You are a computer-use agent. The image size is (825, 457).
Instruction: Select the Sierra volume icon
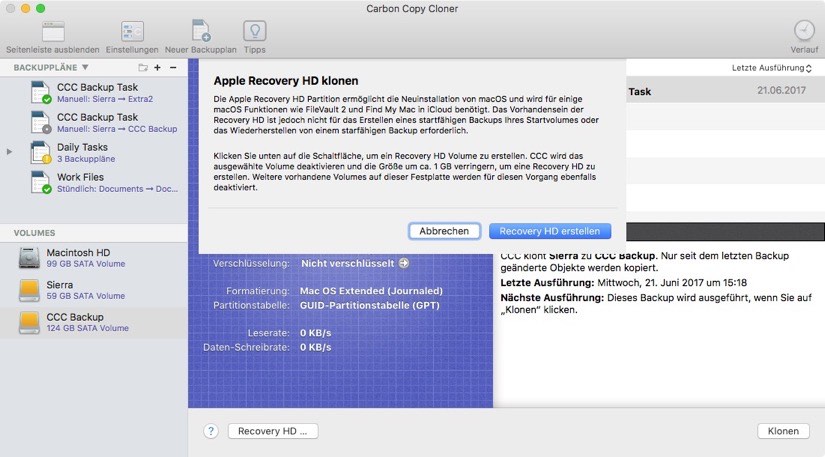click(x=29, y=290)
